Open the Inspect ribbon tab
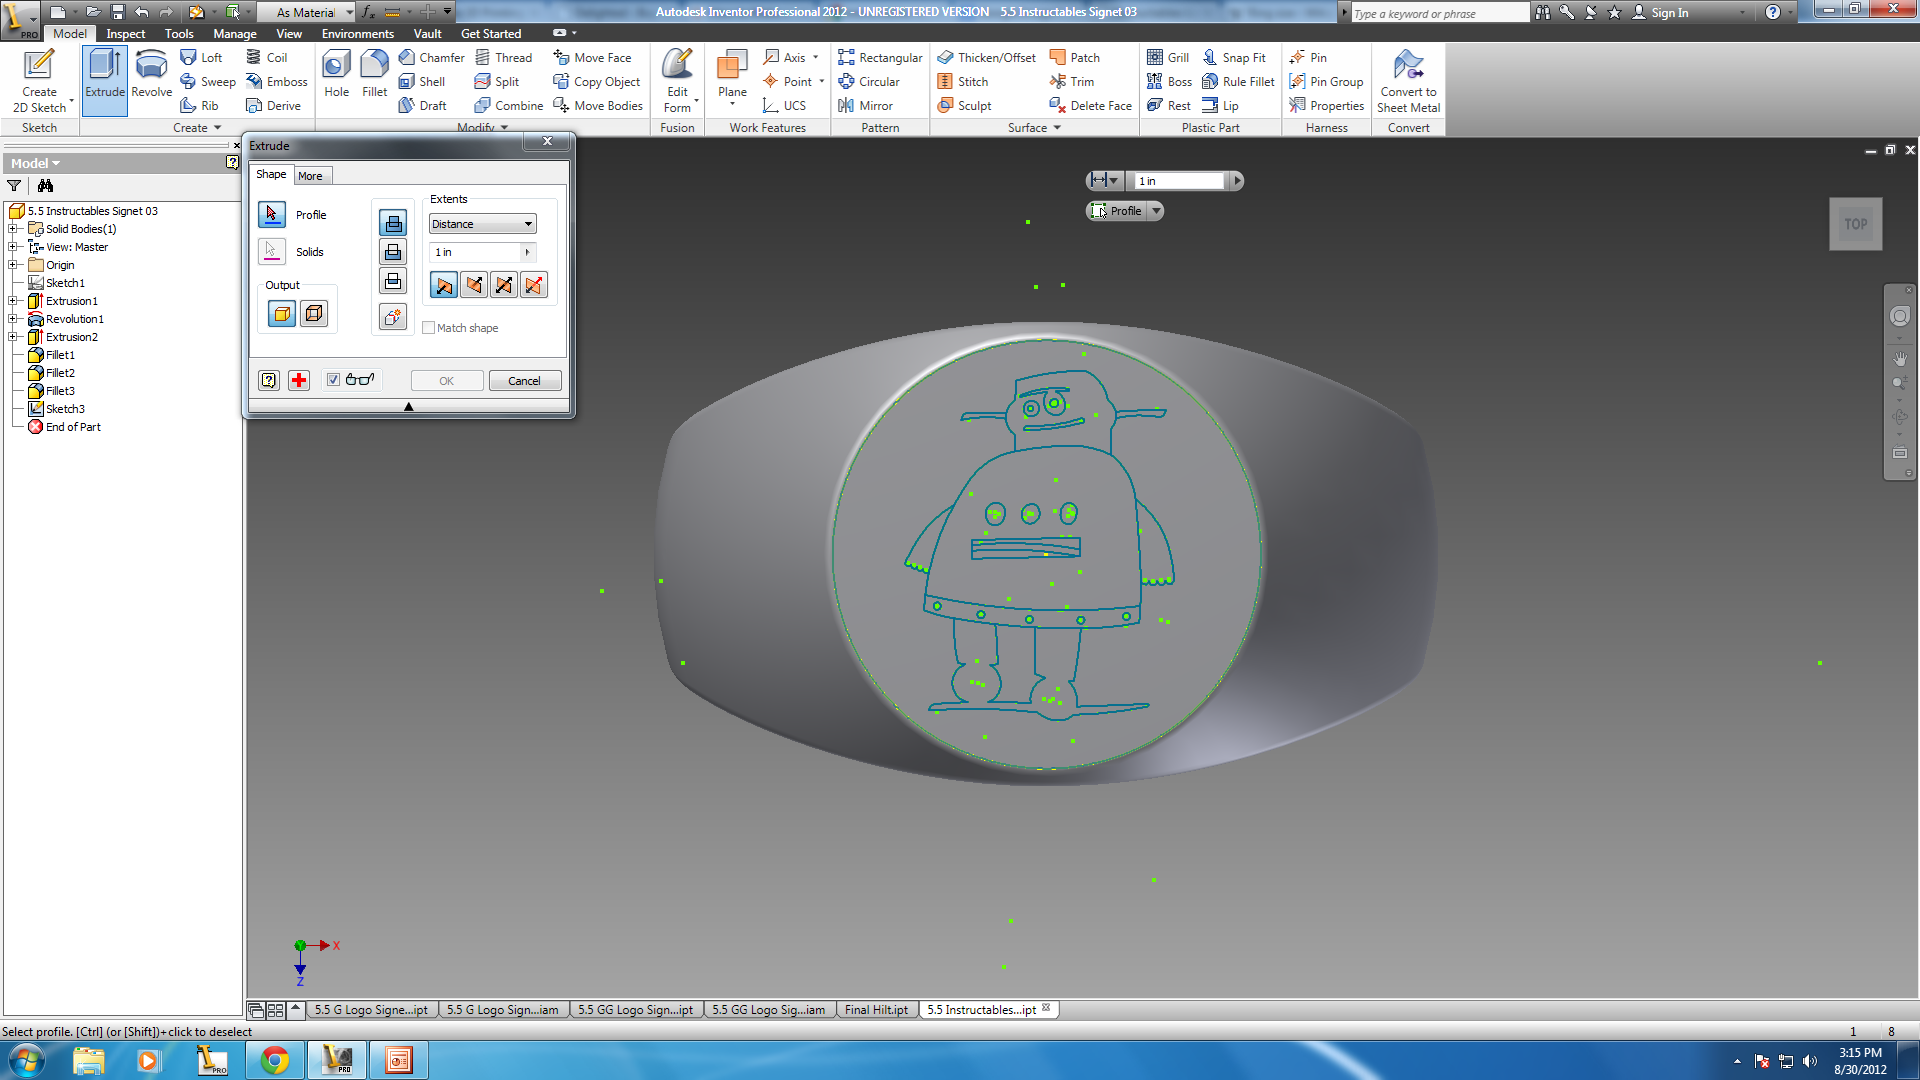 point(125,33)
